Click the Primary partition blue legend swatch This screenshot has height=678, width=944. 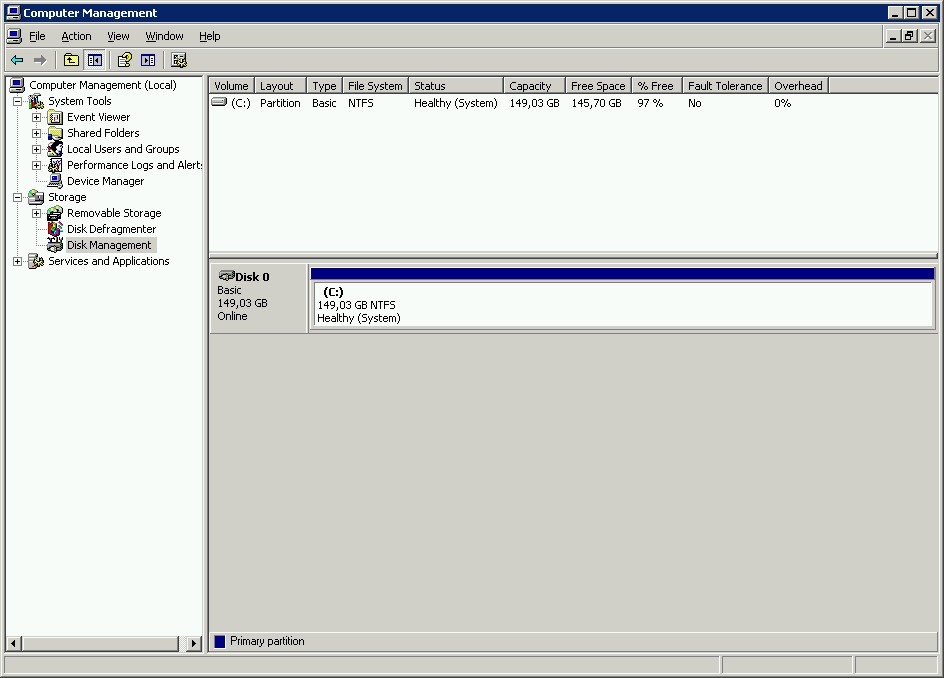(x=220, y=641)
